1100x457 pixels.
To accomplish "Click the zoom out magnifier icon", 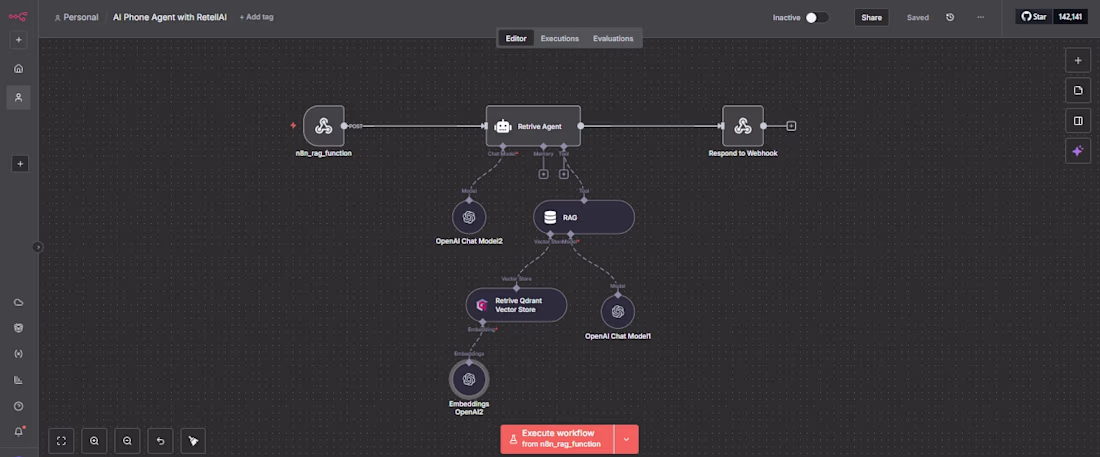I will coord(127,441).
